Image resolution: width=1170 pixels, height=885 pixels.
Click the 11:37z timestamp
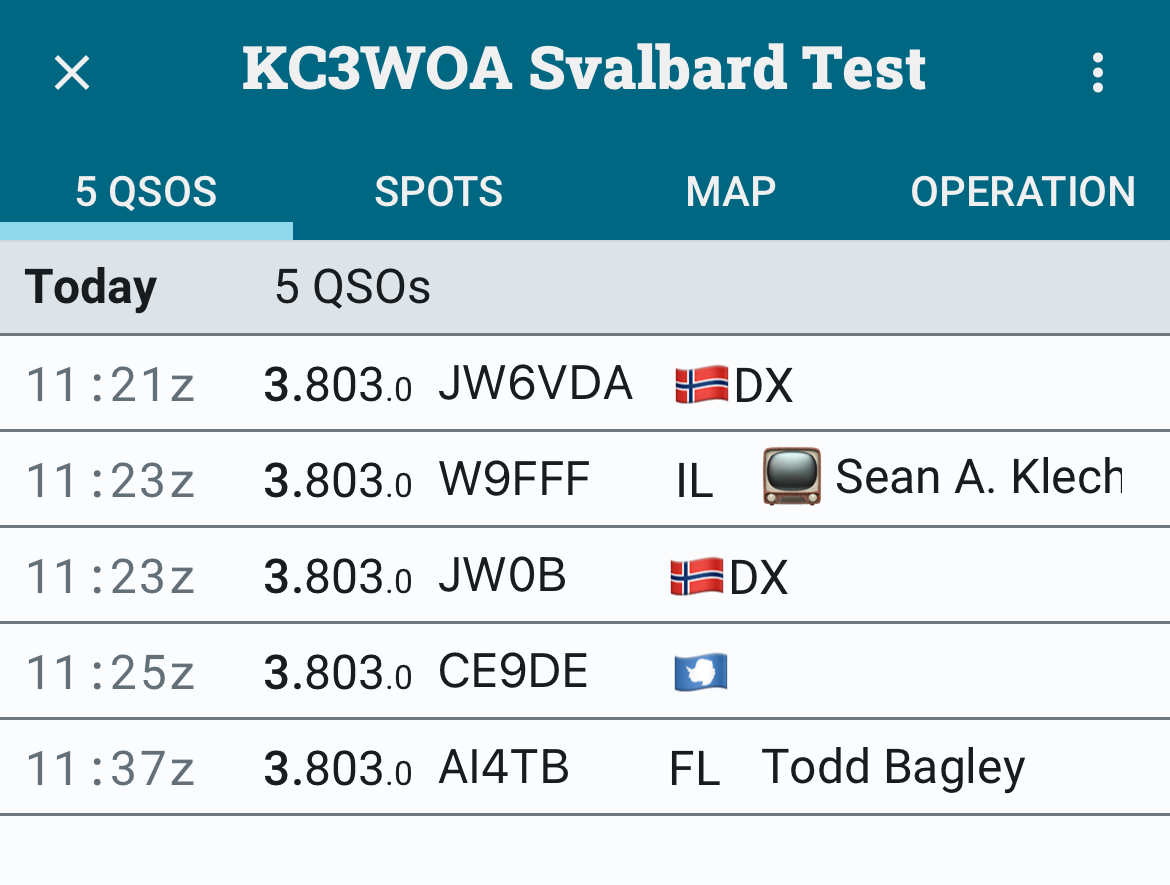[x=110, y=769]
